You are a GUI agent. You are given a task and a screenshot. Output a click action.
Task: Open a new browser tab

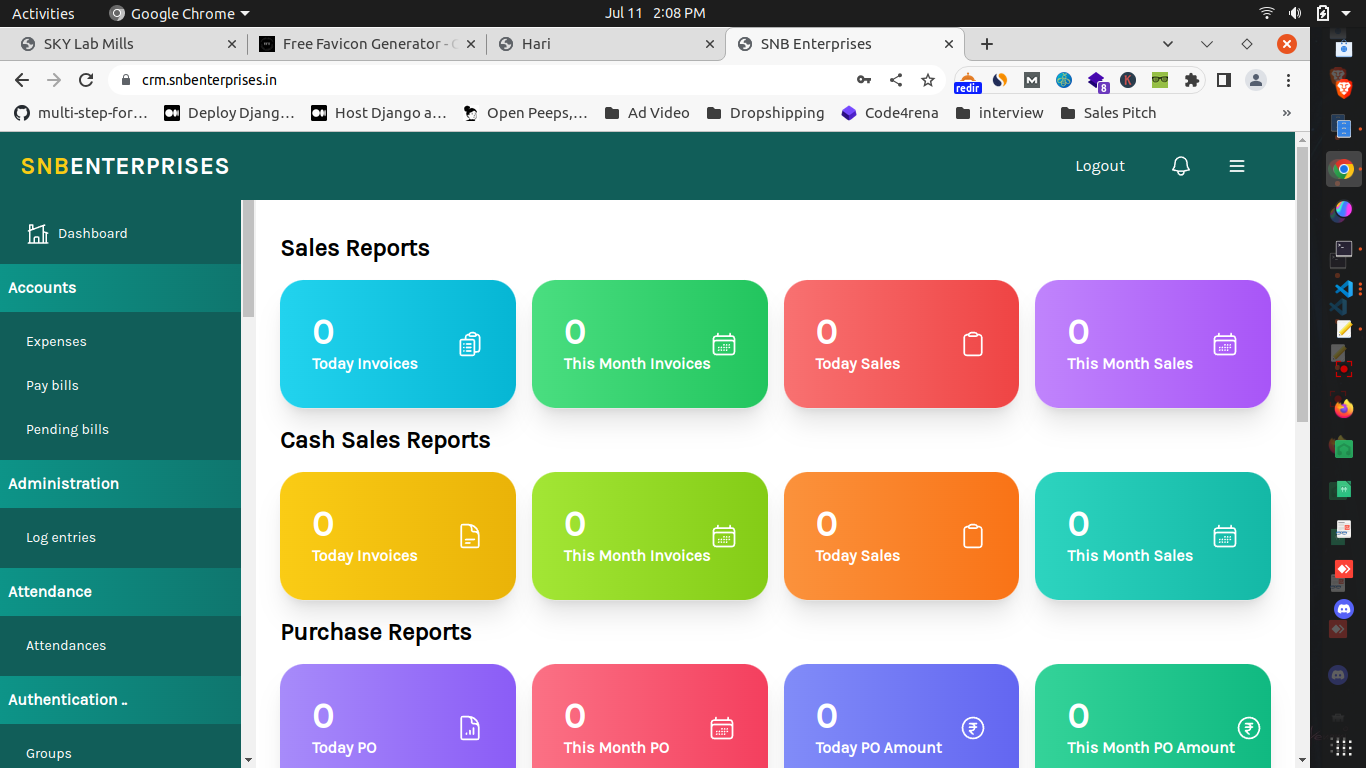coord(987,44)
